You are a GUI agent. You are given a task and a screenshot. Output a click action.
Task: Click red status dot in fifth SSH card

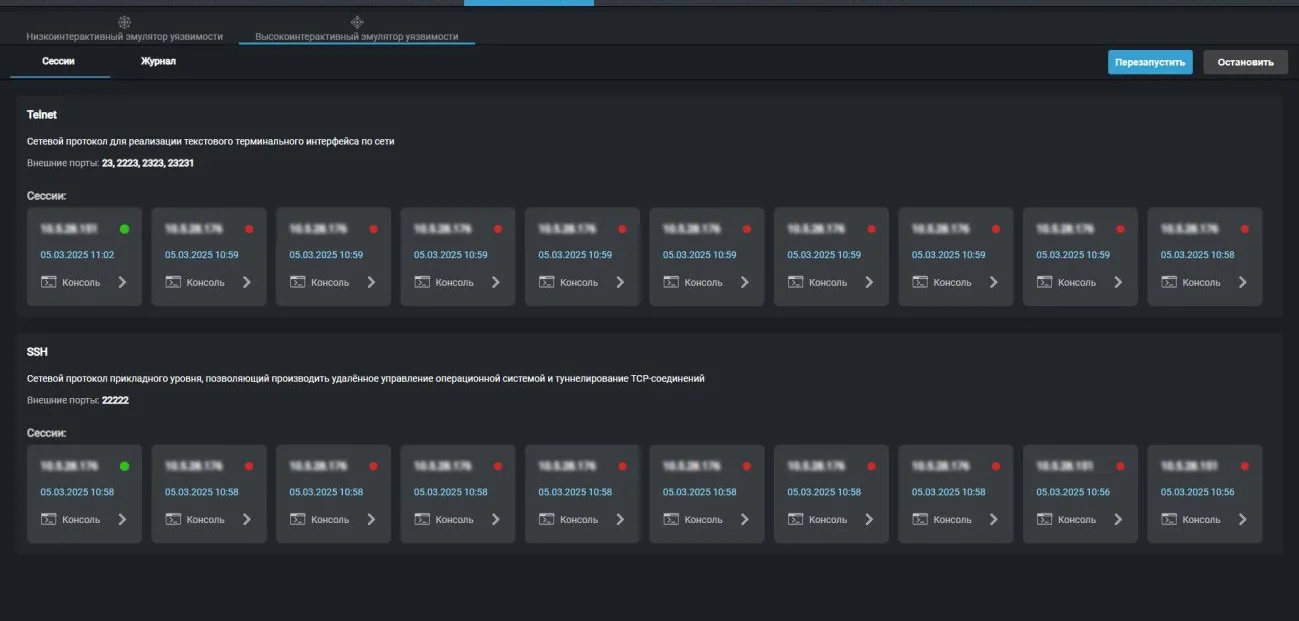coord(622,466)
